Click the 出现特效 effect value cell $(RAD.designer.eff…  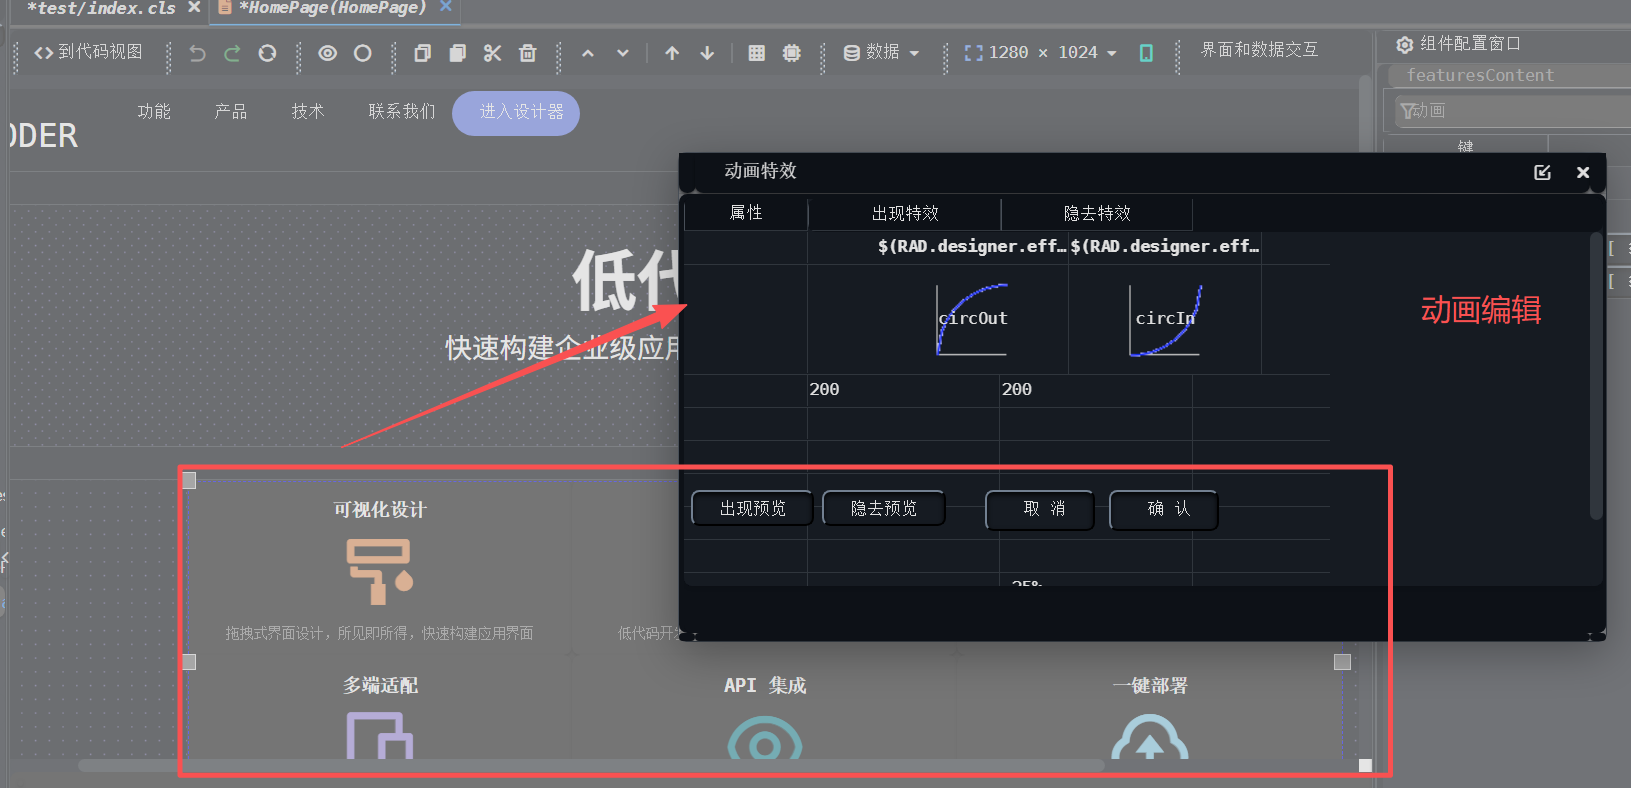click(970, 246)
